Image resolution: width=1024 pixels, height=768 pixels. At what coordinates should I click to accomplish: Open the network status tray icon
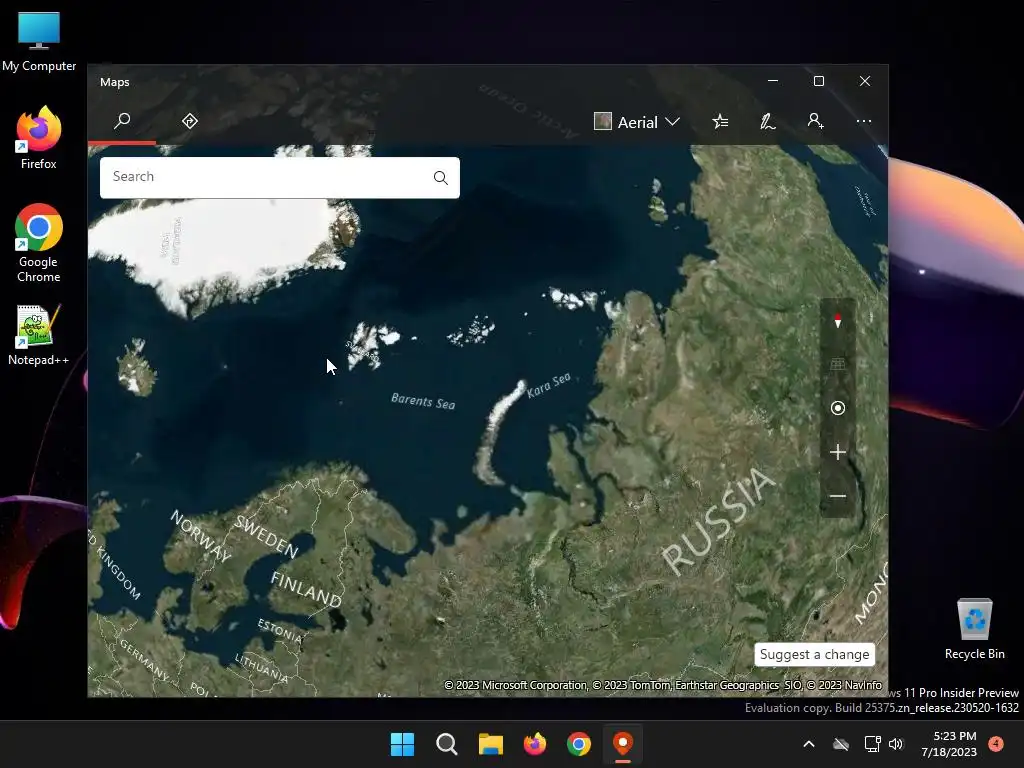click(872, 744)
